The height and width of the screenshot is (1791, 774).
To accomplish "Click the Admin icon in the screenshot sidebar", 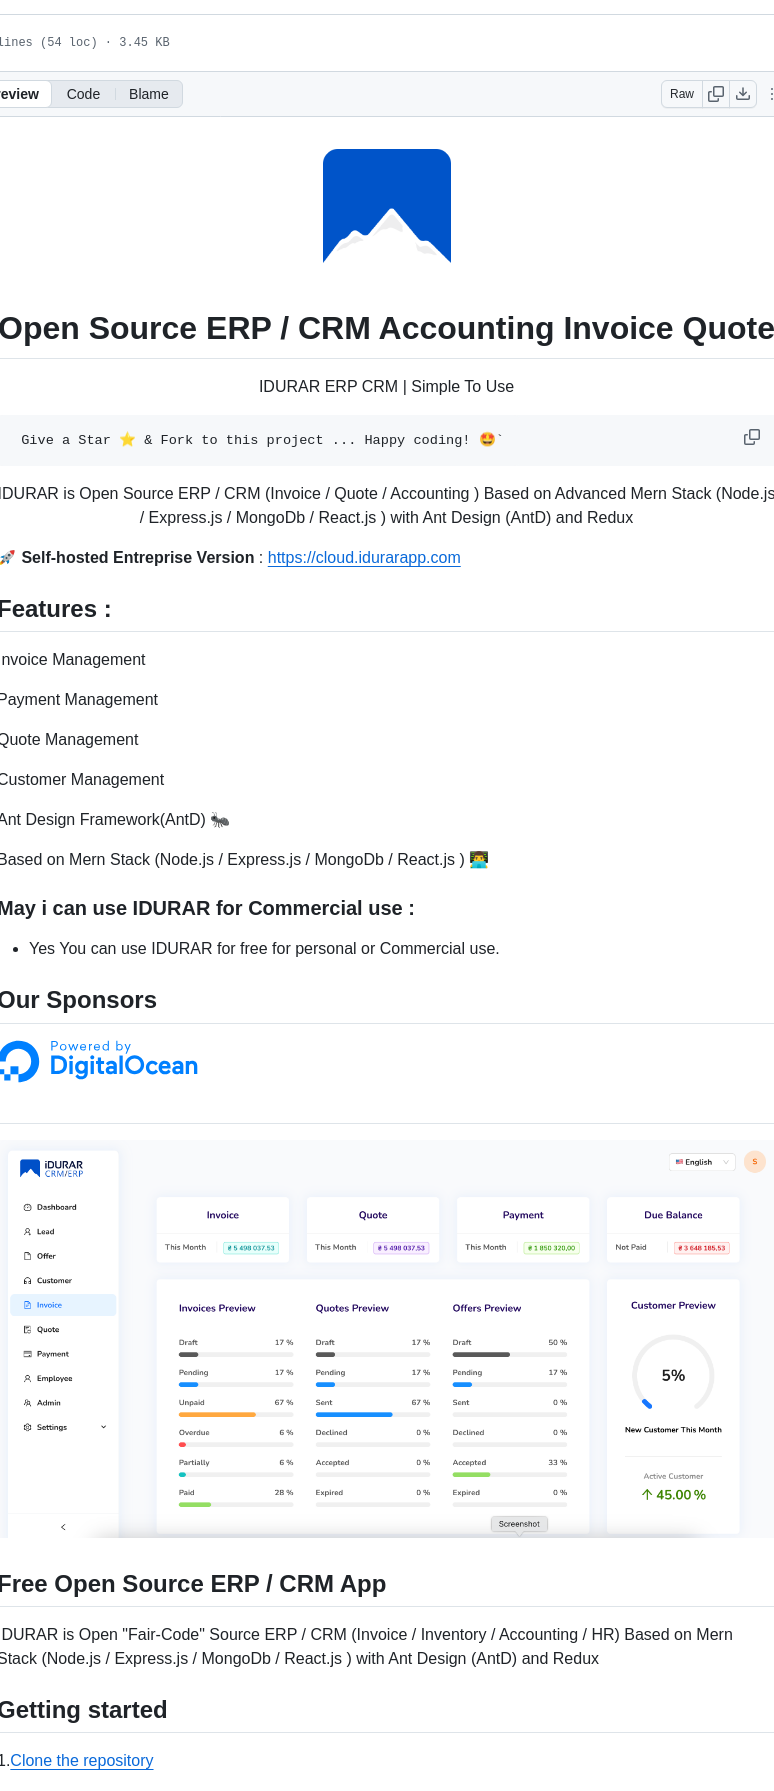I will 27,1403.
